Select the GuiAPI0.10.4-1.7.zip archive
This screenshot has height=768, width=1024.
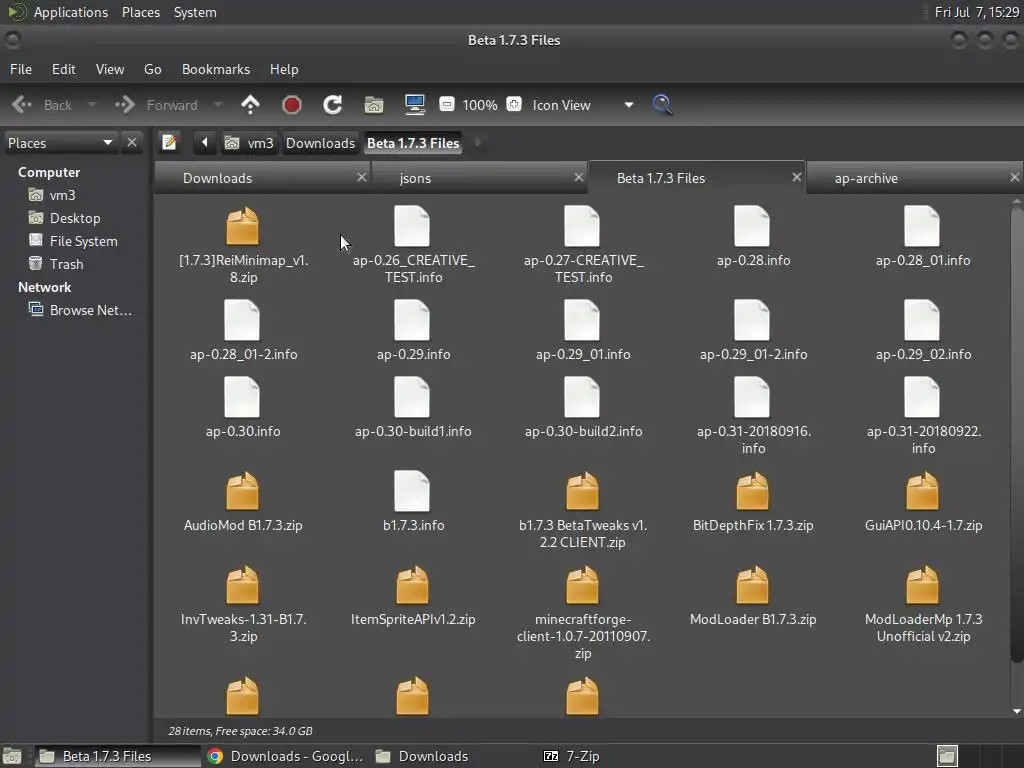(923, 502)
